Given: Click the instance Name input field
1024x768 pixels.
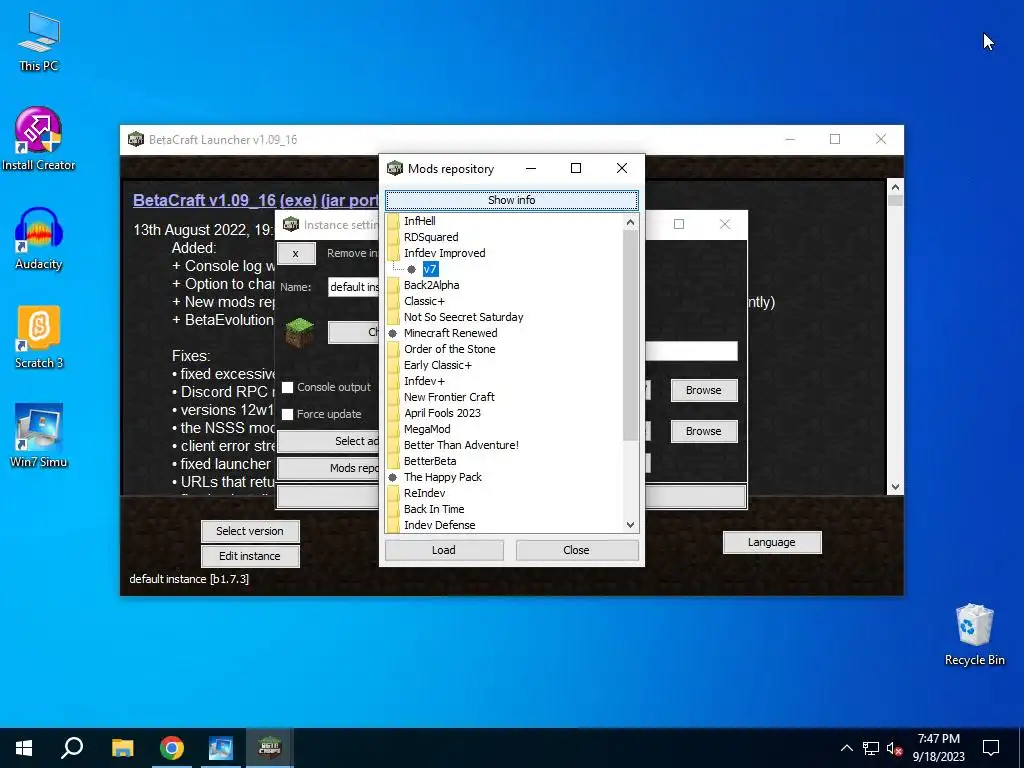Looking at the screenshot, I should click(353, 287).
